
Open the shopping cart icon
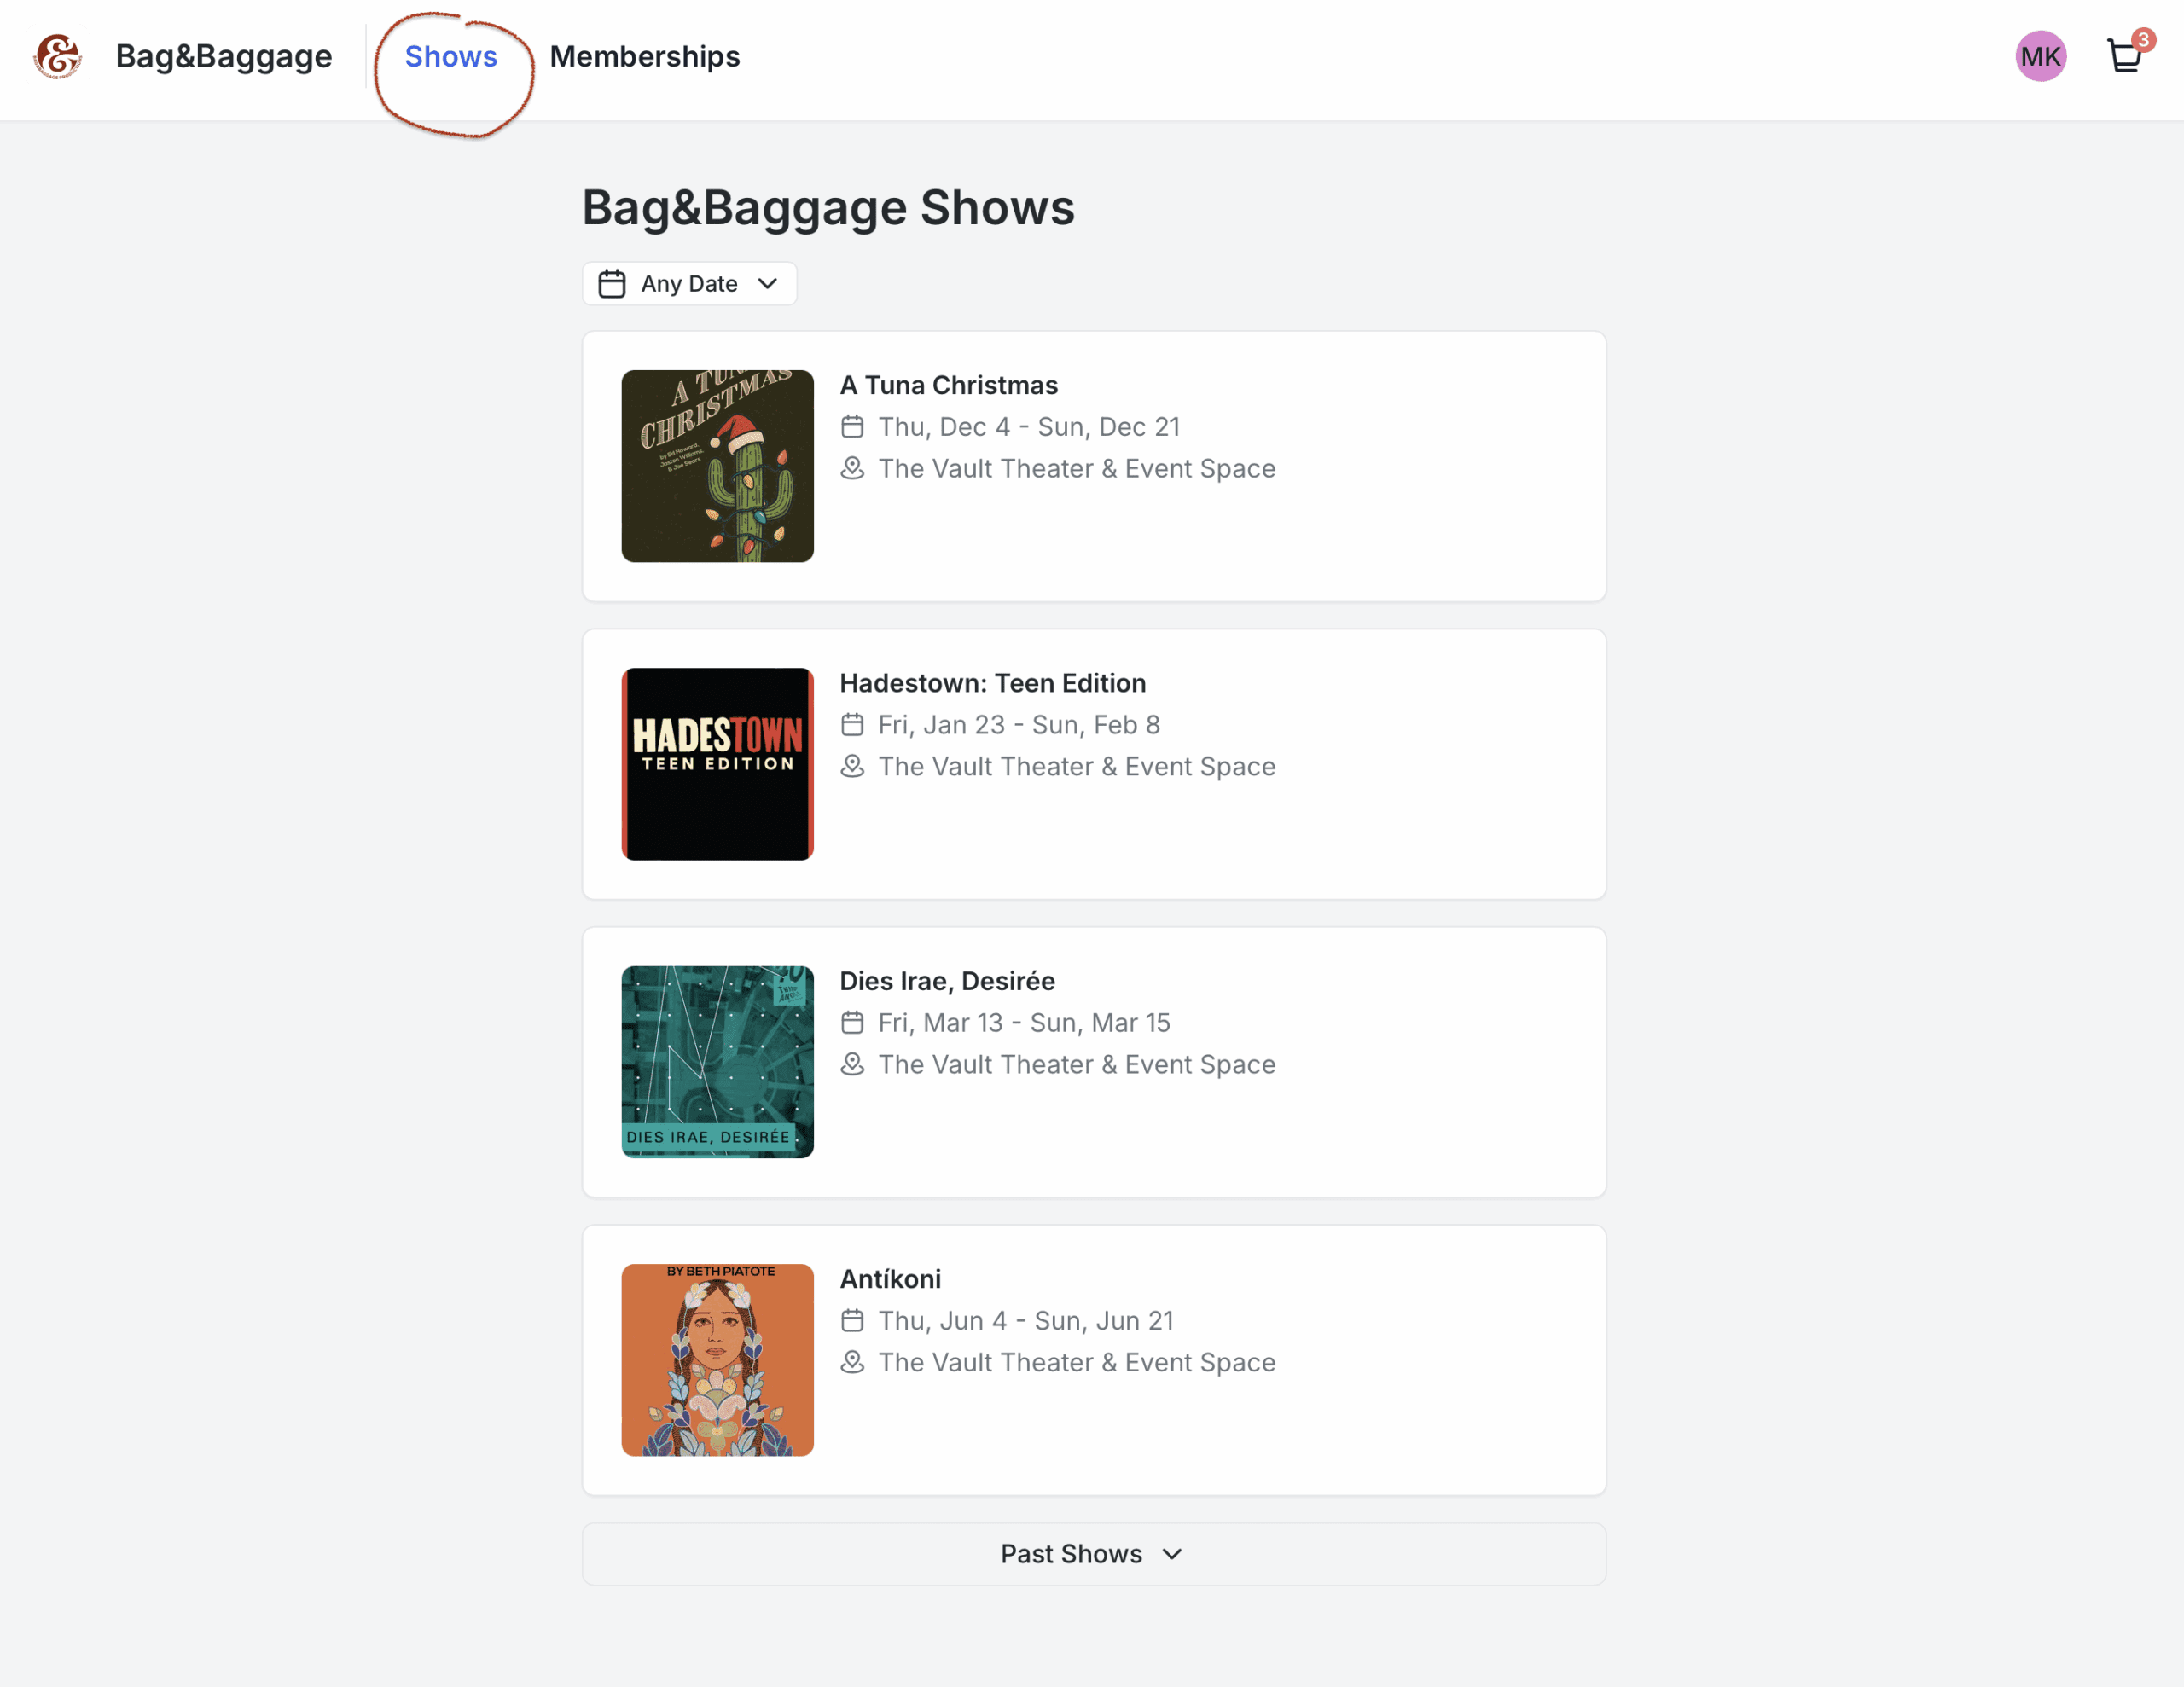2124,57
